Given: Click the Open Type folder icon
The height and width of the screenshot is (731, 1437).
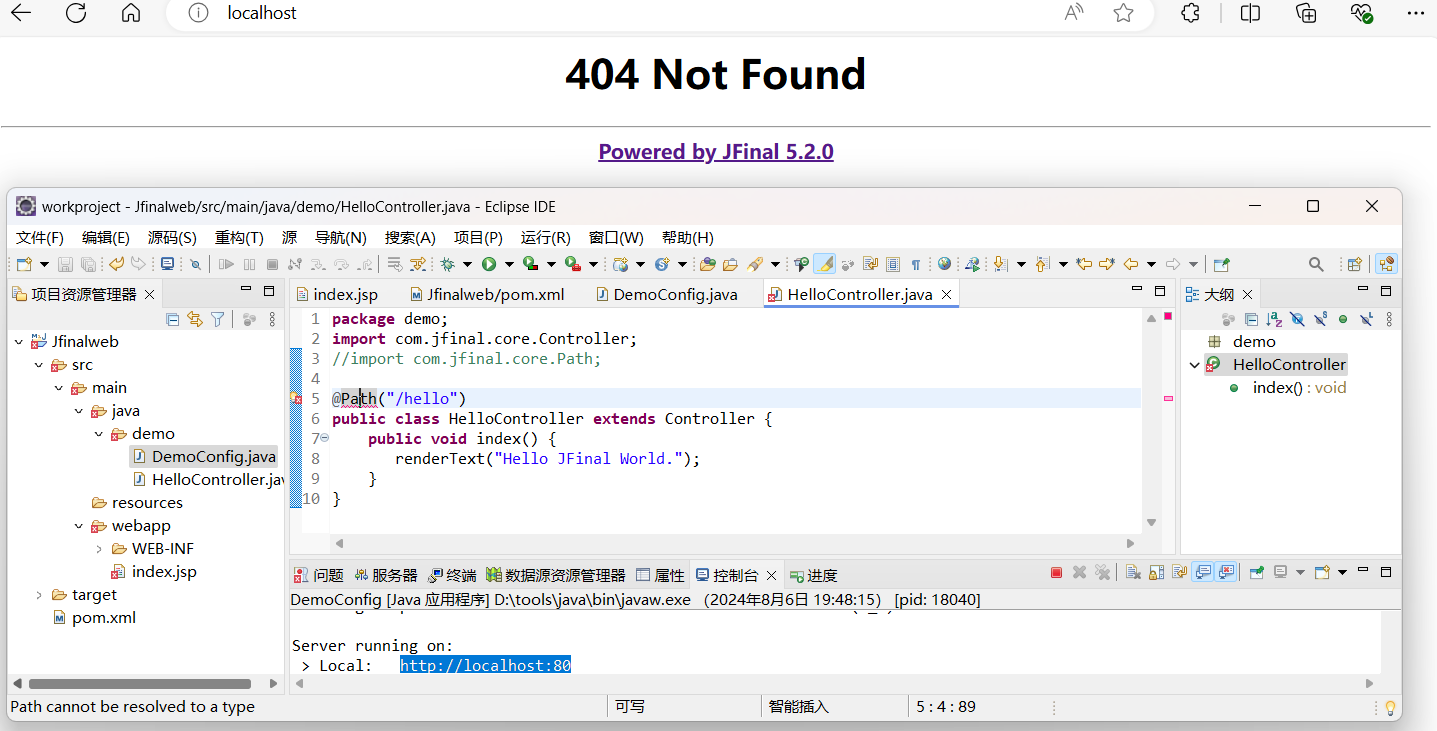Looking at the screenshot, I should [x=707, y=264].
